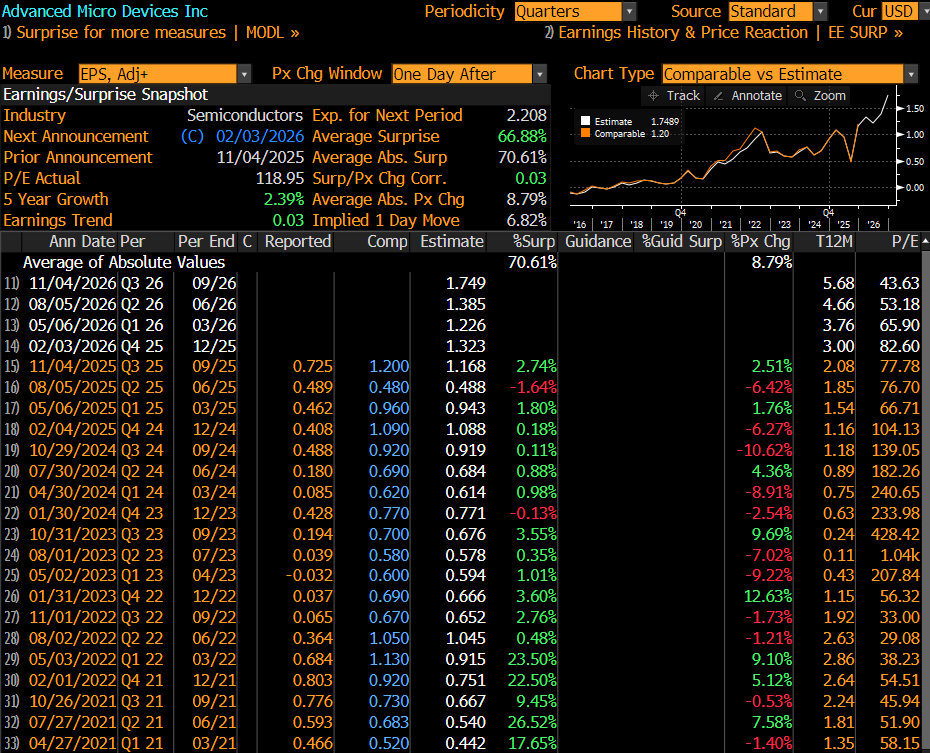Click the white Estimate legend swatch
930x753 pixels.
(x=587, y=121)
